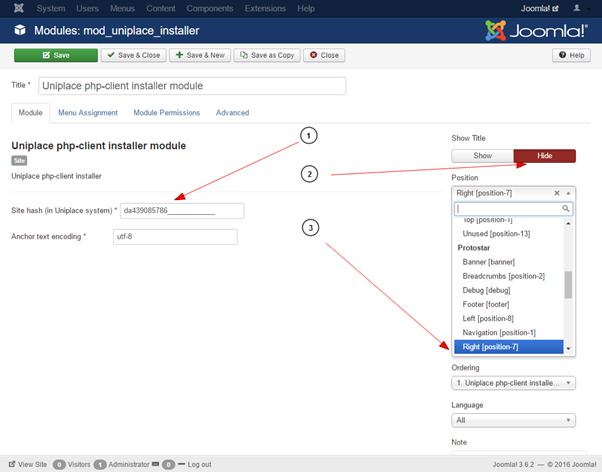The width and height of the screenshot is (602, 472).
Task: Click the Joomla logo icon in top menu
Action: point(18,8)
